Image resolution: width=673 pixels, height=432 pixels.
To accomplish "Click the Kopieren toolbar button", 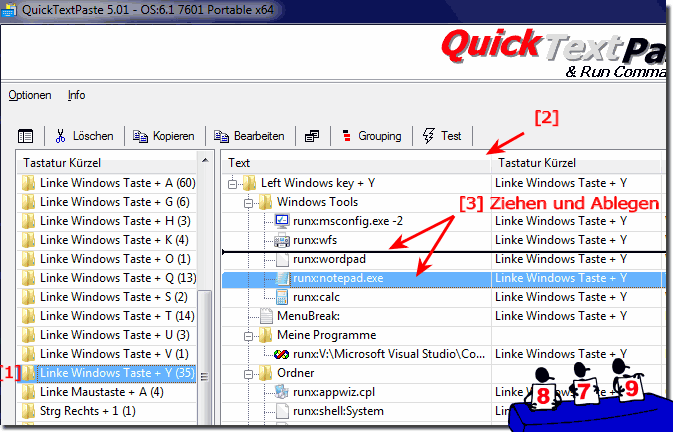I will click(164, 136).
